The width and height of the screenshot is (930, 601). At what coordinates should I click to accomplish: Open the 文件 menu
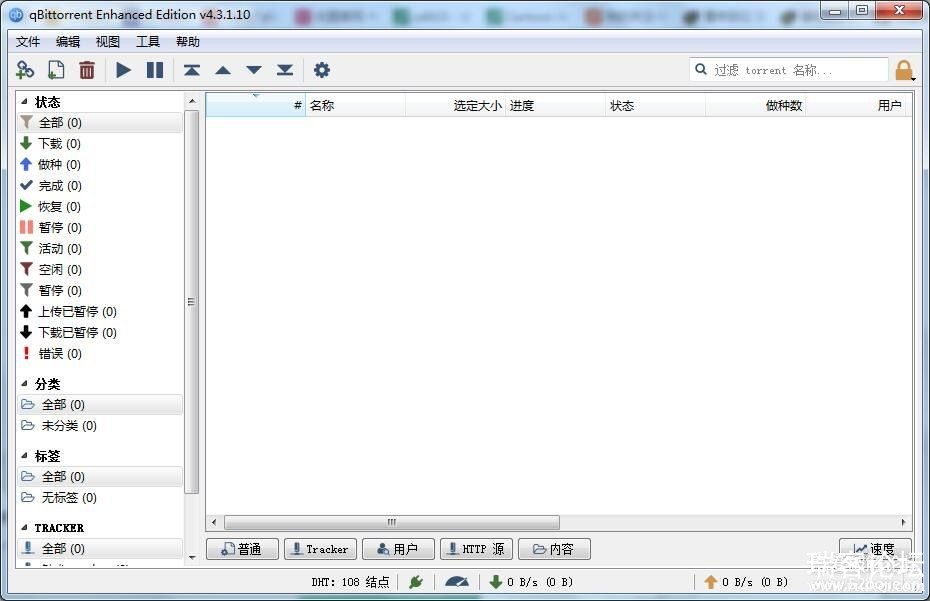coord(27,42)
